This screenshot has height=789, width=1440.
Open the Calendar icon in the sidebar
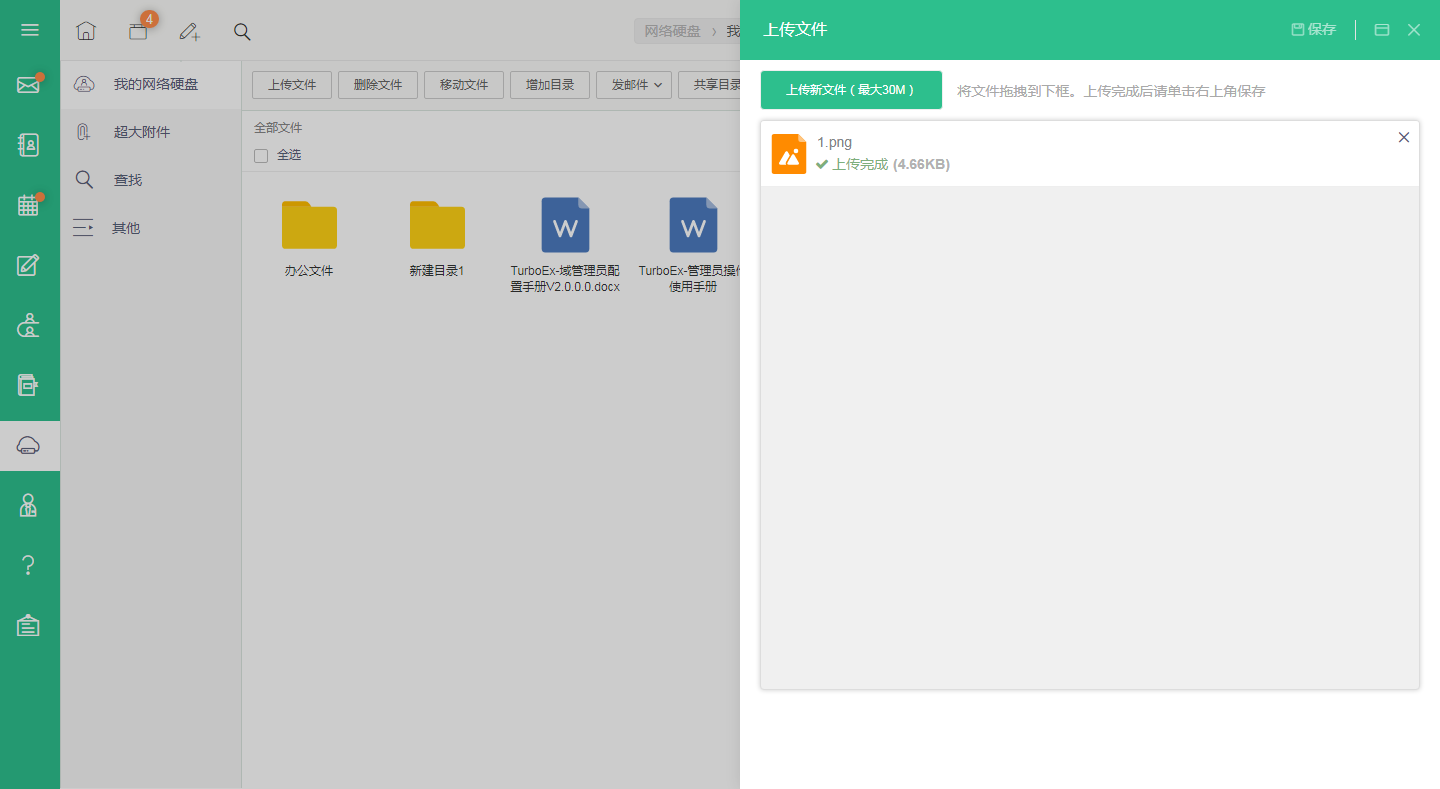(29, 205)
